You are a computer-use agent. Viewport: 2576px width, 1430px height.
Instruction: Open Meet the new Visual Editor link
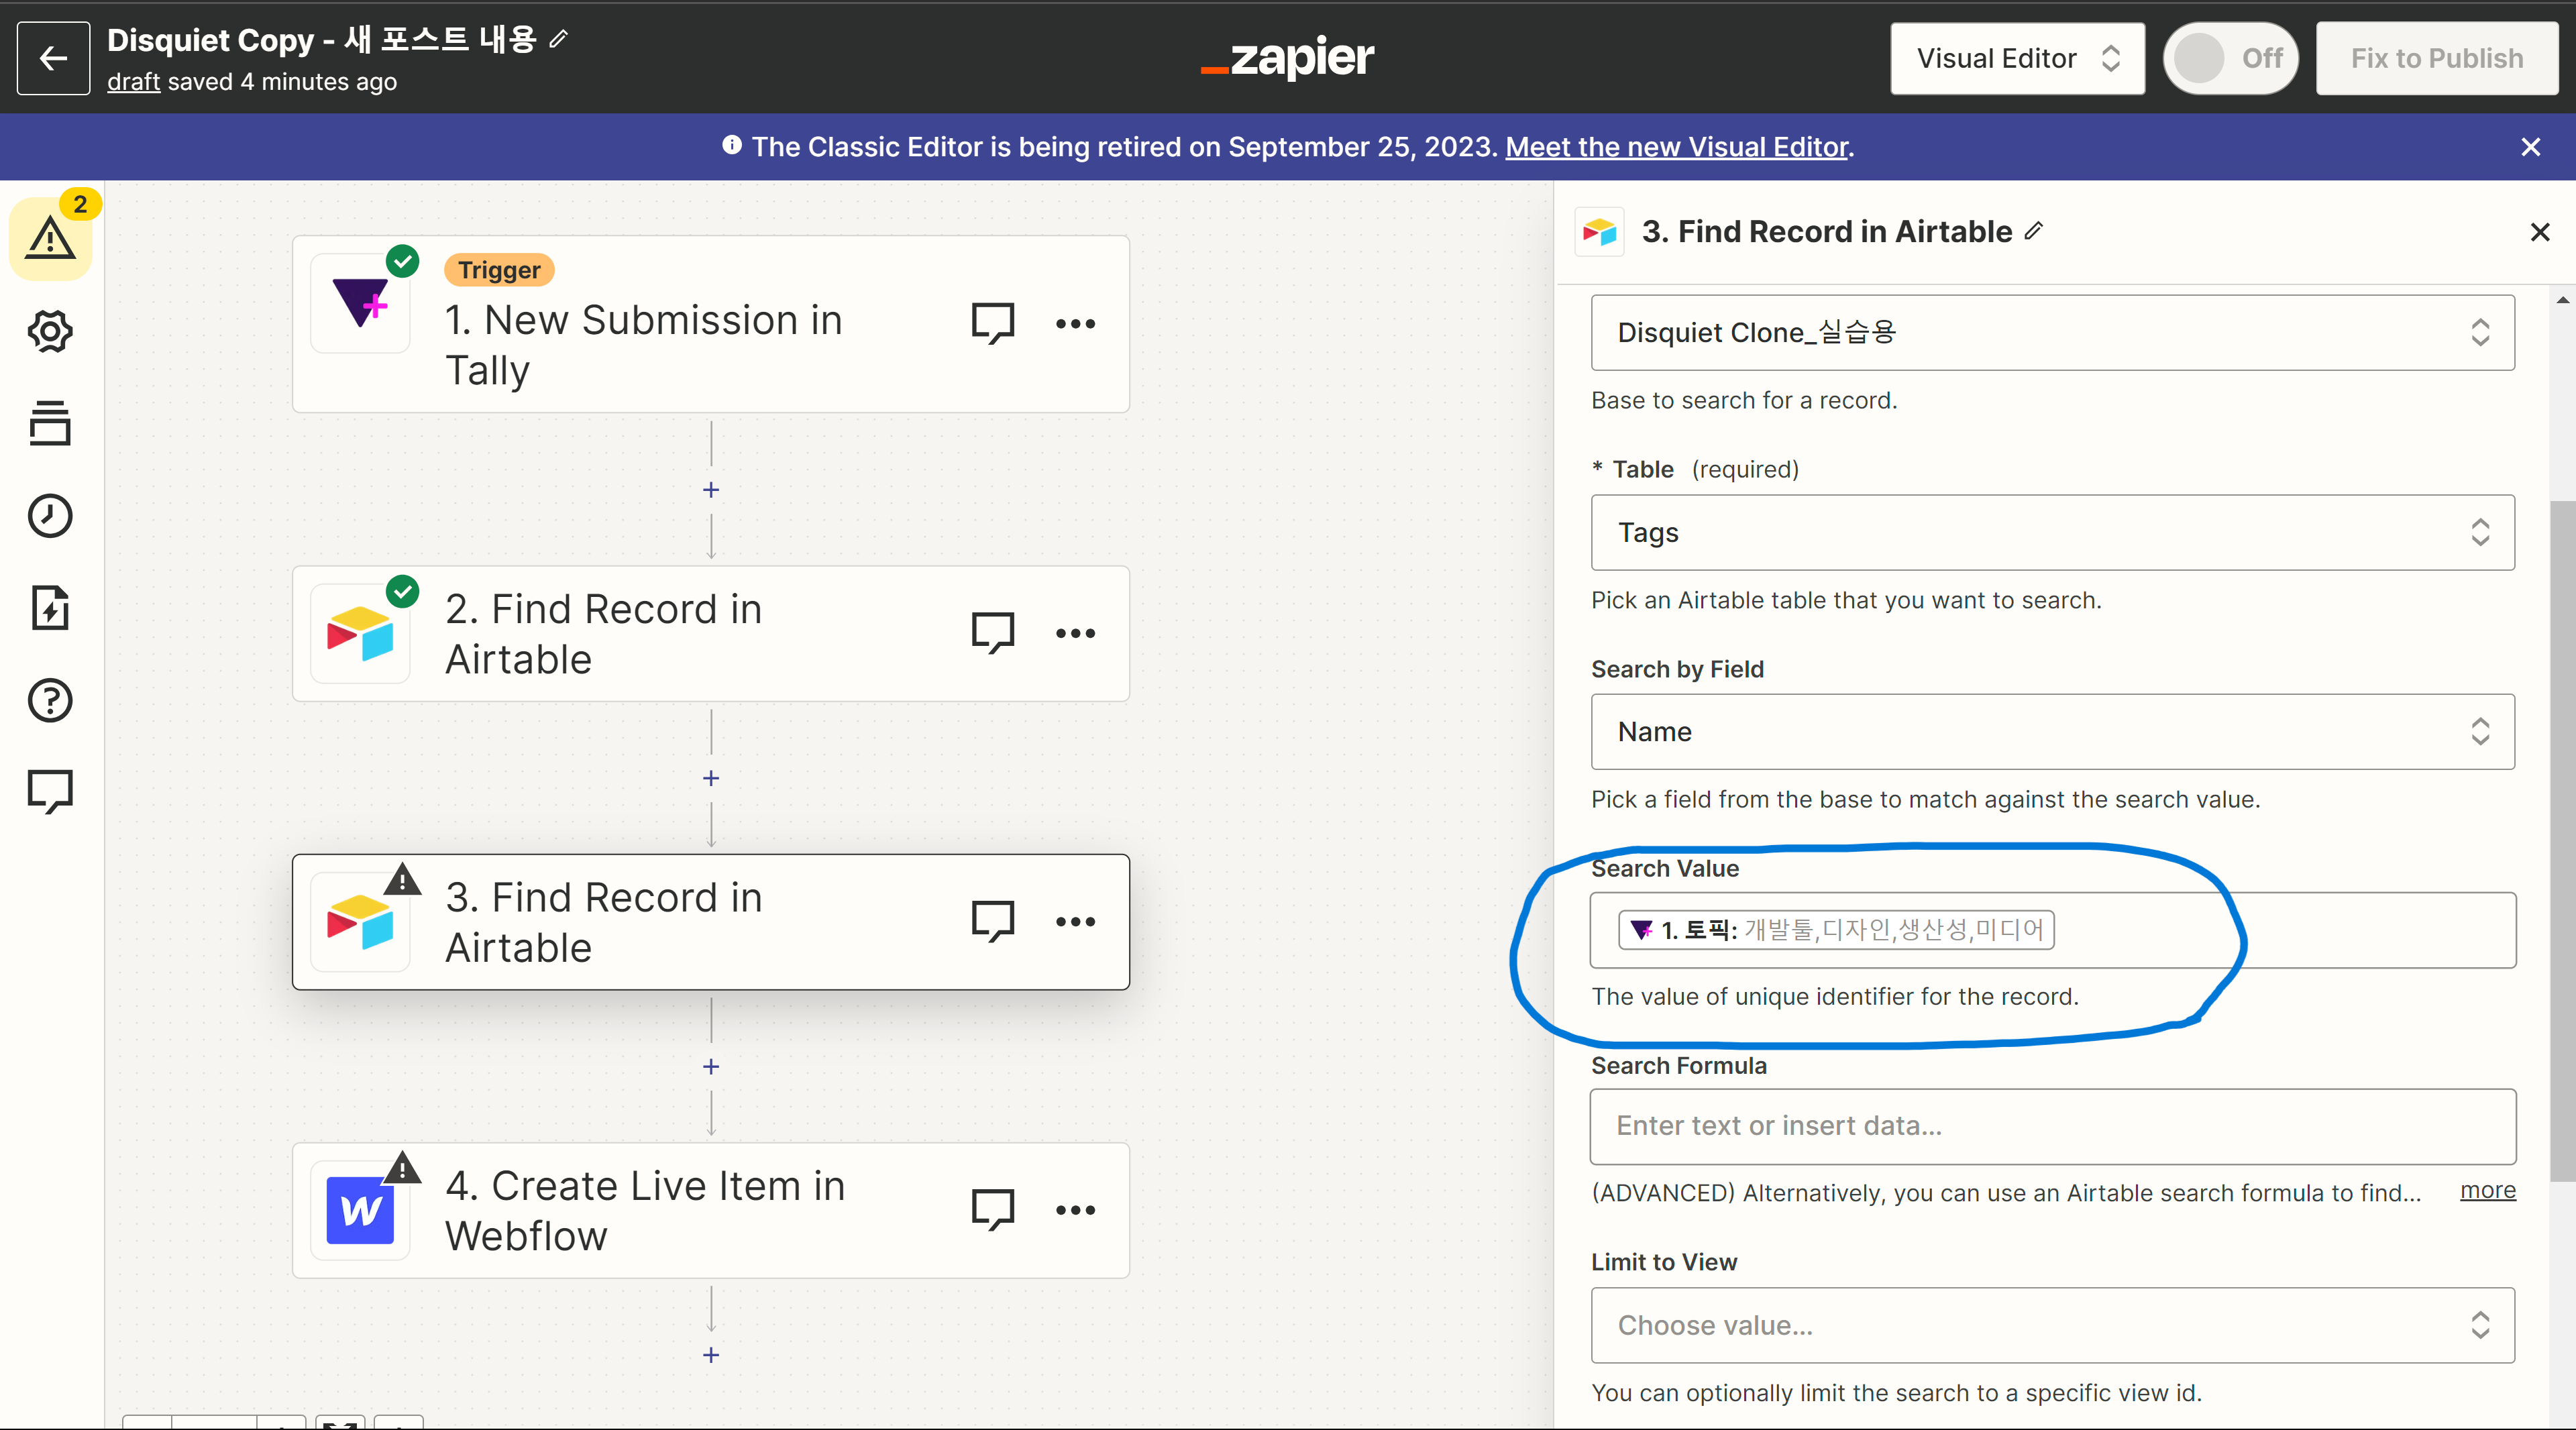(x=1677, y=147)
